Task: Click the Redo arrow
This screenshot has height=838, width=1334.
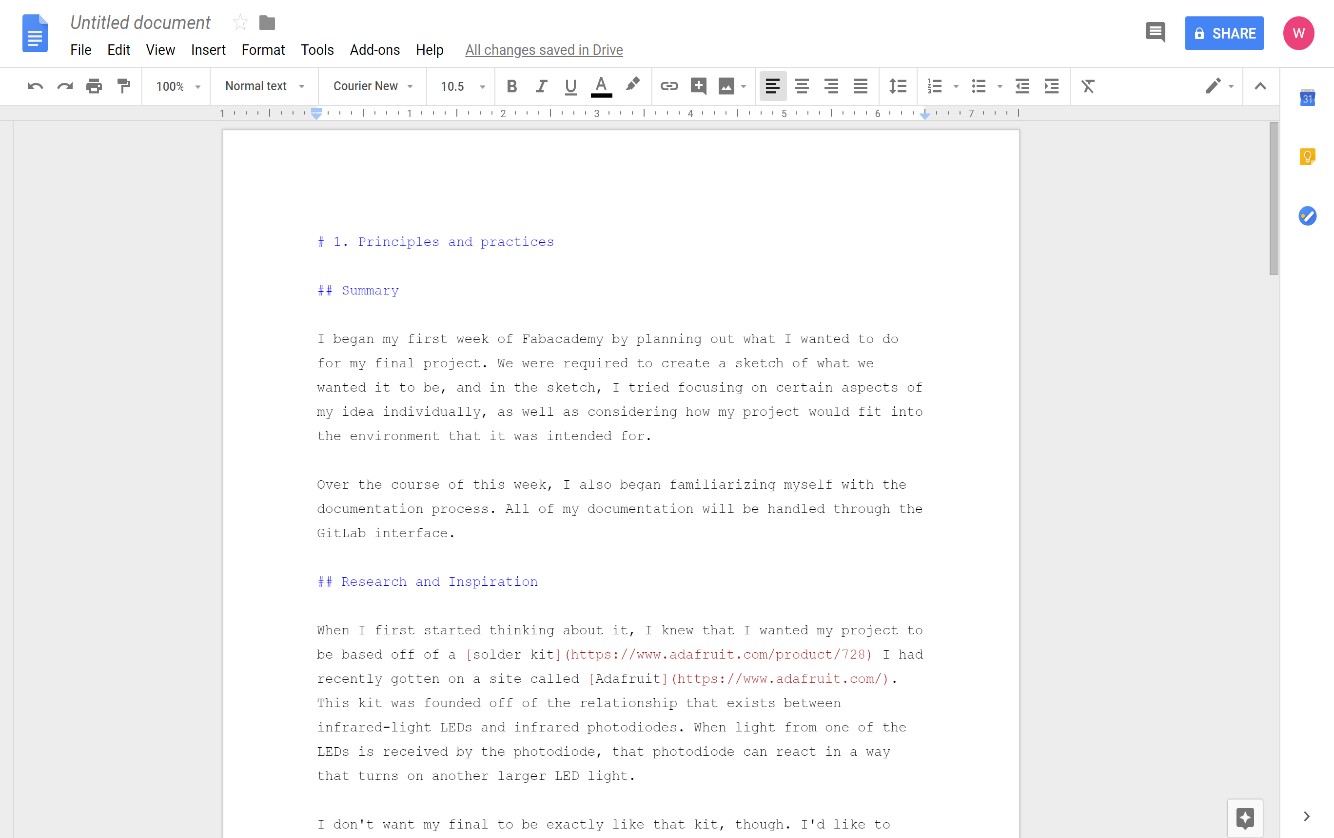Action: pyautogui.click(x=65, y=86)
